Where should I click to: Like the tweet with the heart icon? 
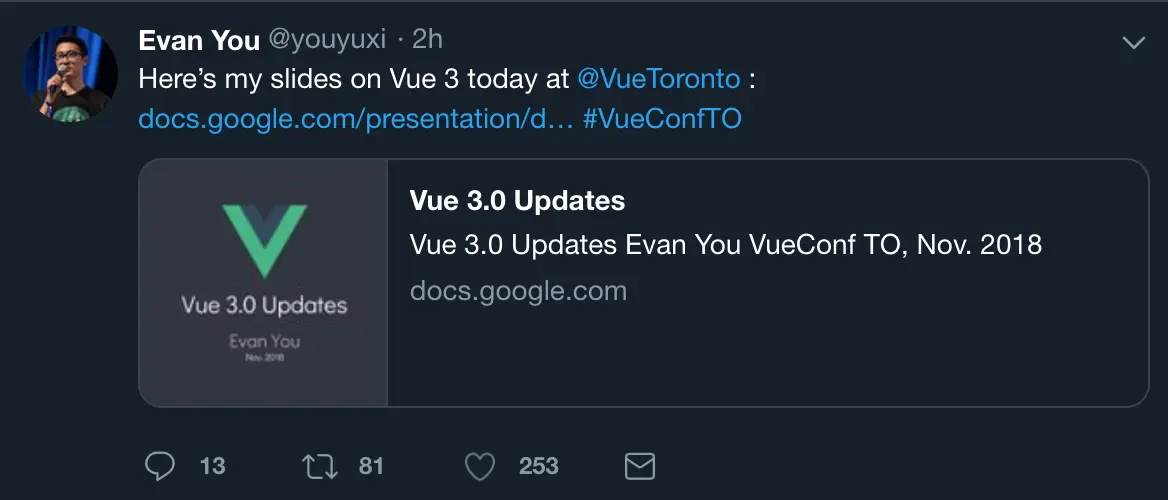[481, 466]
